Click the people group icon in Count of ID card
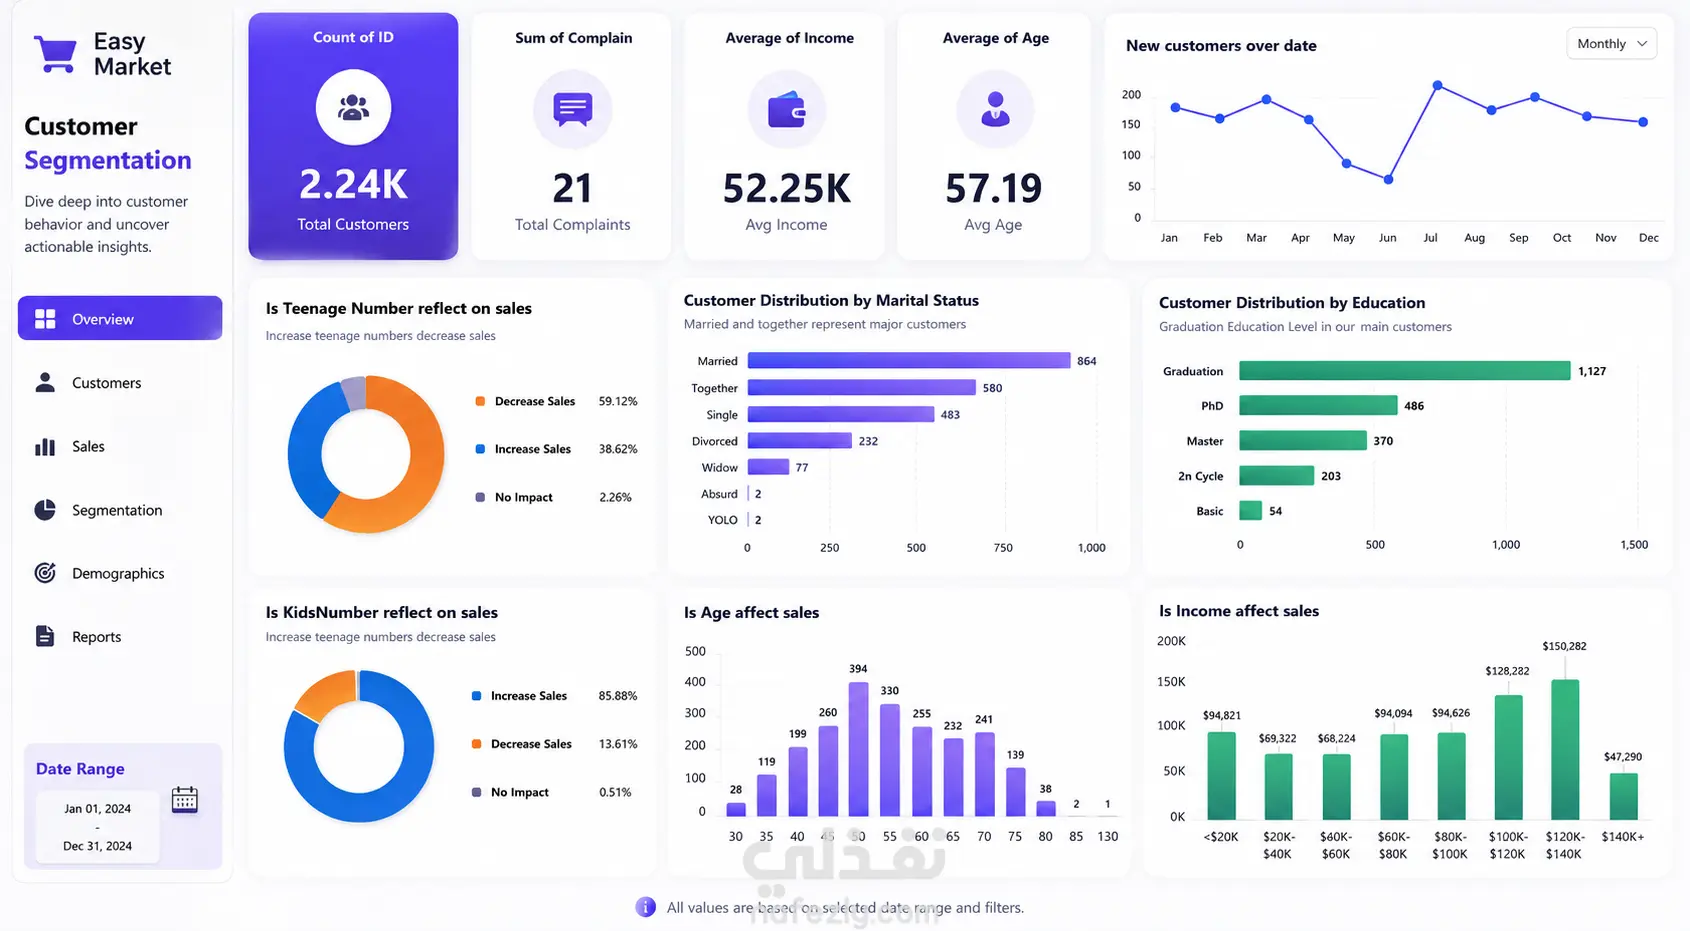 [353, 107]
